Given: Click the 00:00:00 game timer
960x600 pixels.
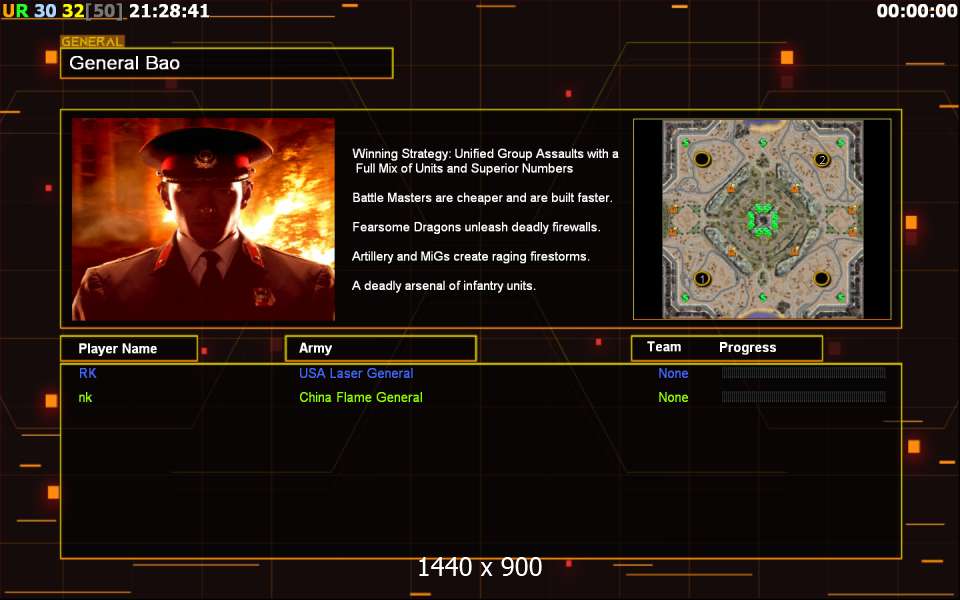Looking at the screenshot, I should tap(917, 10).
